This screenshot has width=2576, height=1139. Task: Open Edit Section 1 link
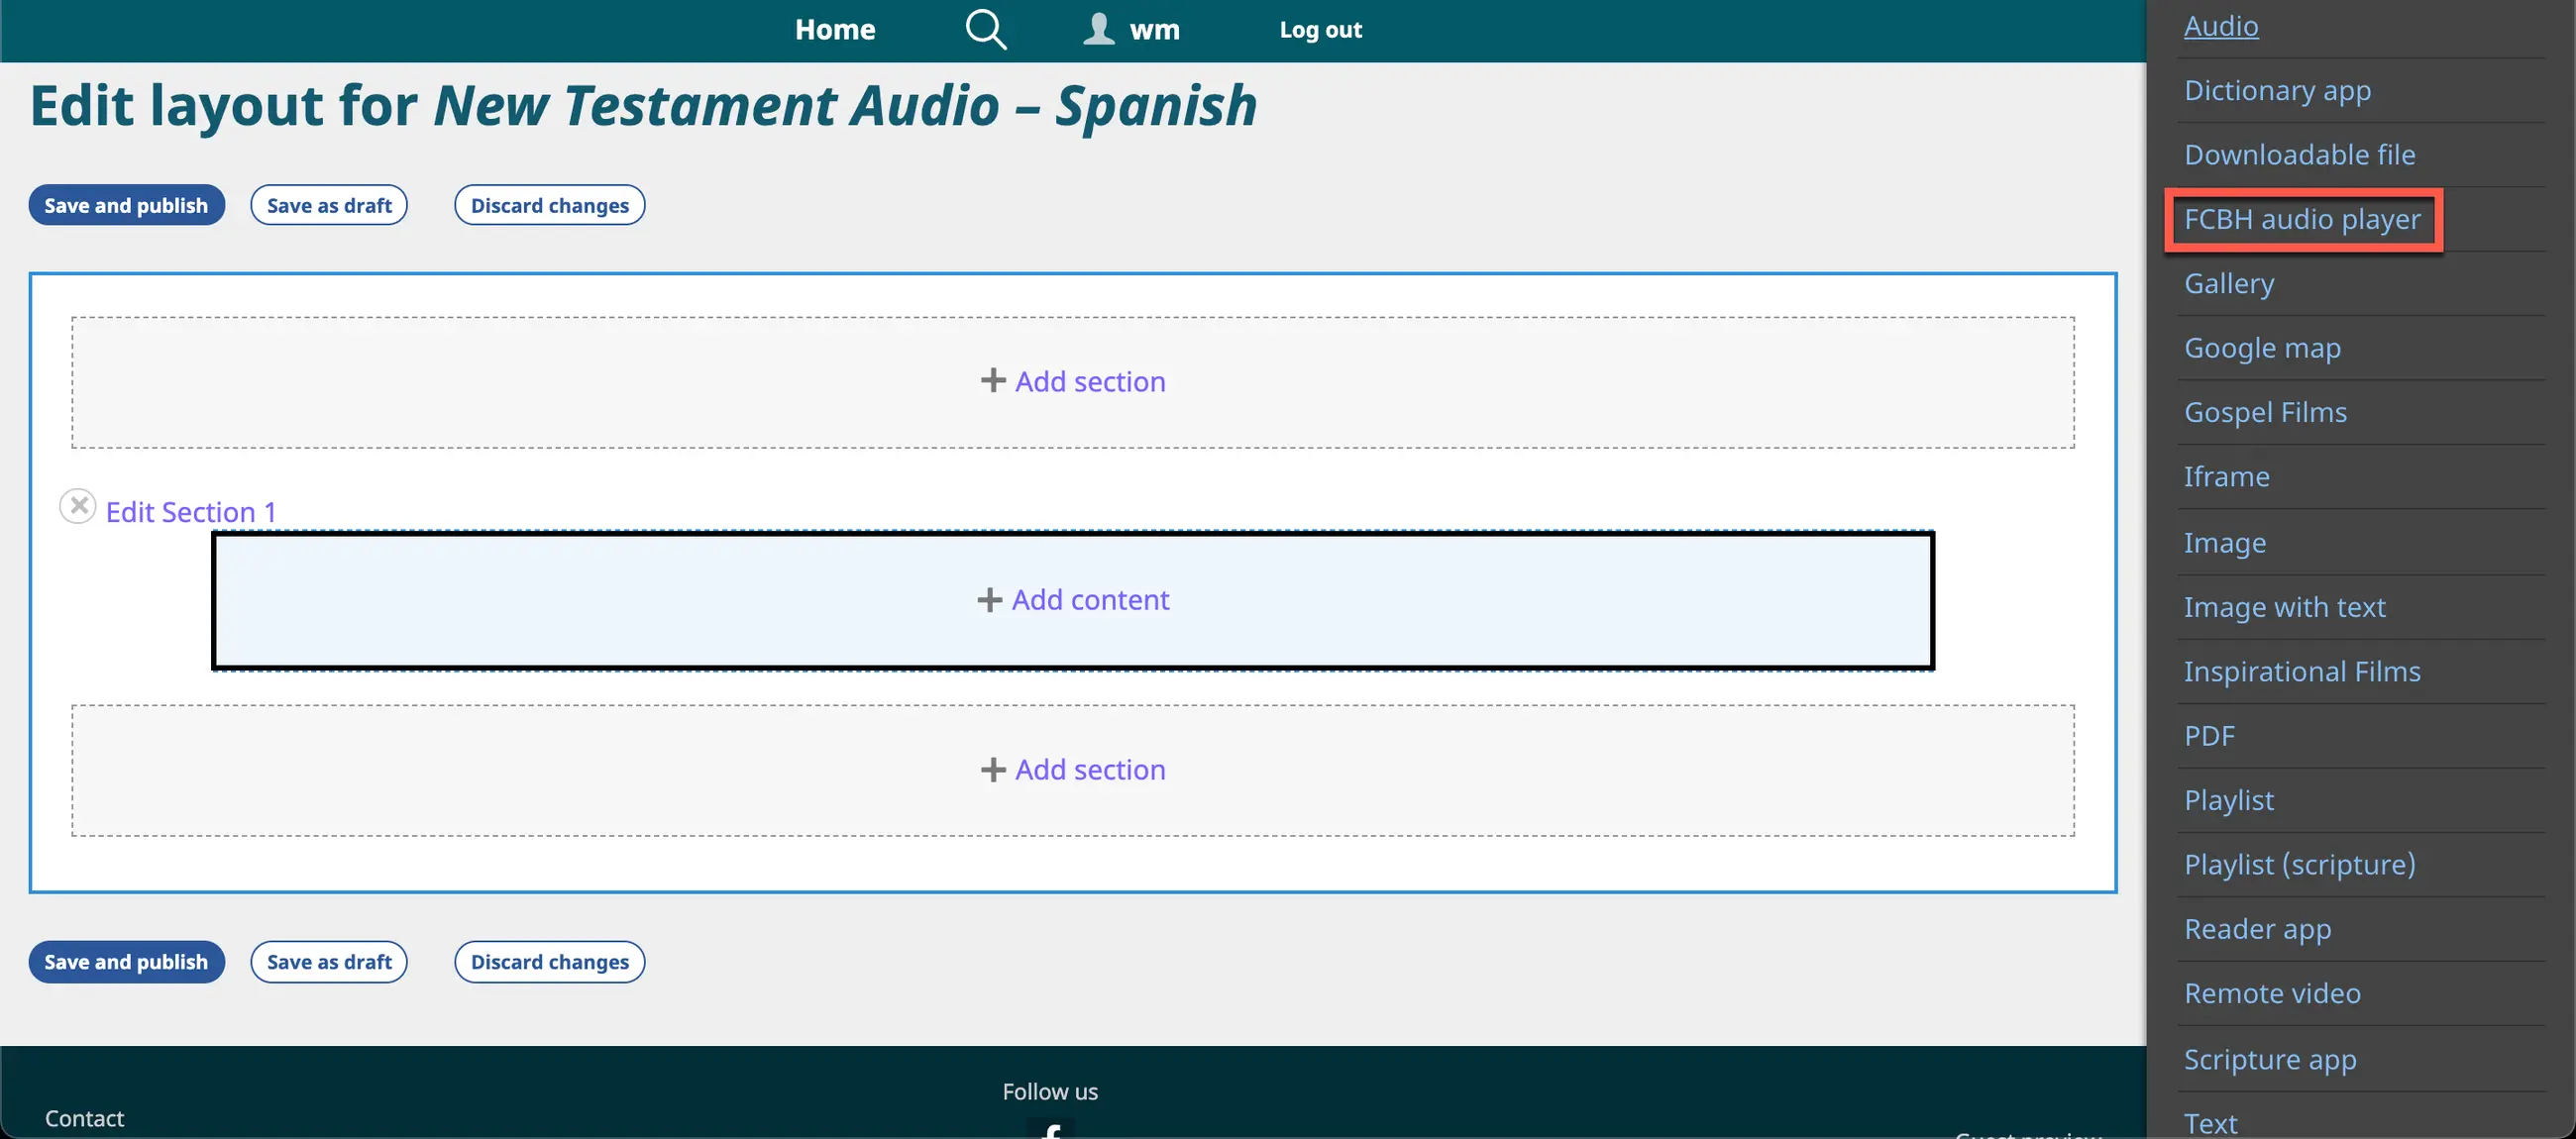[x=190, y=512]
